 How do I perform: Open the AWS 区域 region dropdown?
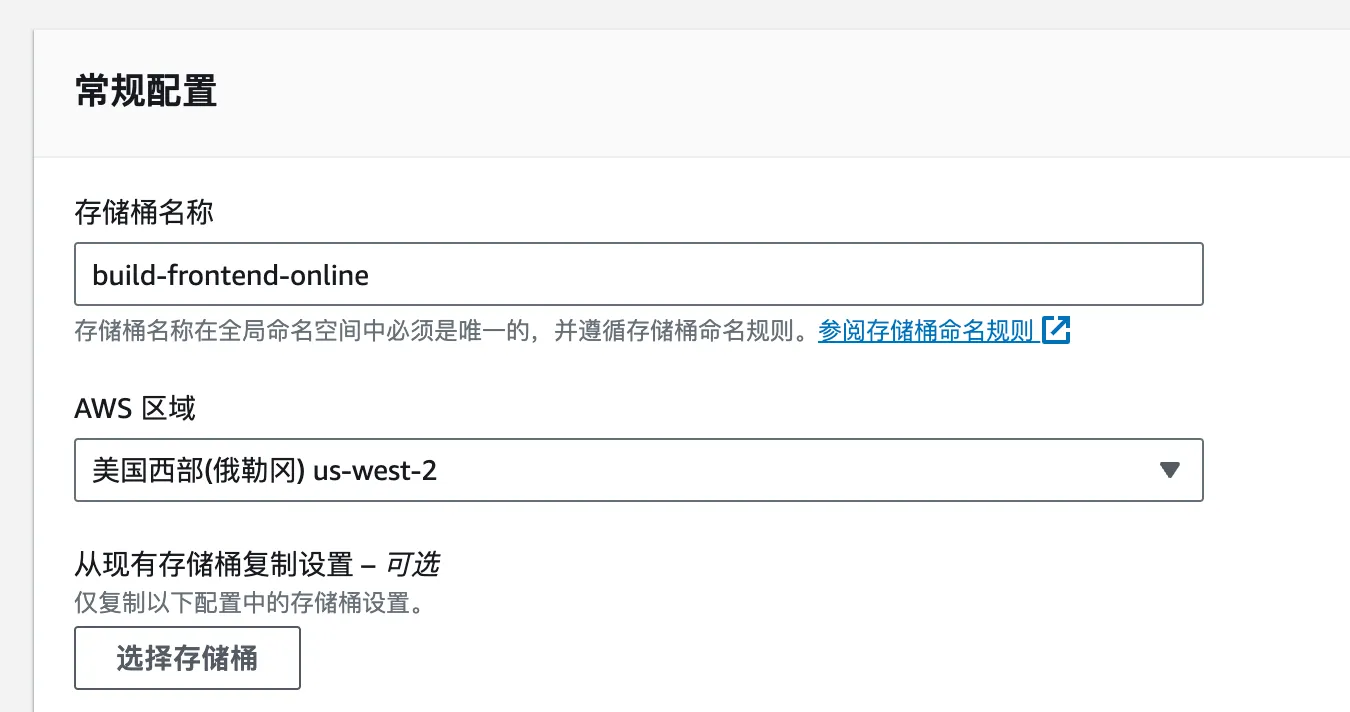pyautogui.click(x=638, y=470)
